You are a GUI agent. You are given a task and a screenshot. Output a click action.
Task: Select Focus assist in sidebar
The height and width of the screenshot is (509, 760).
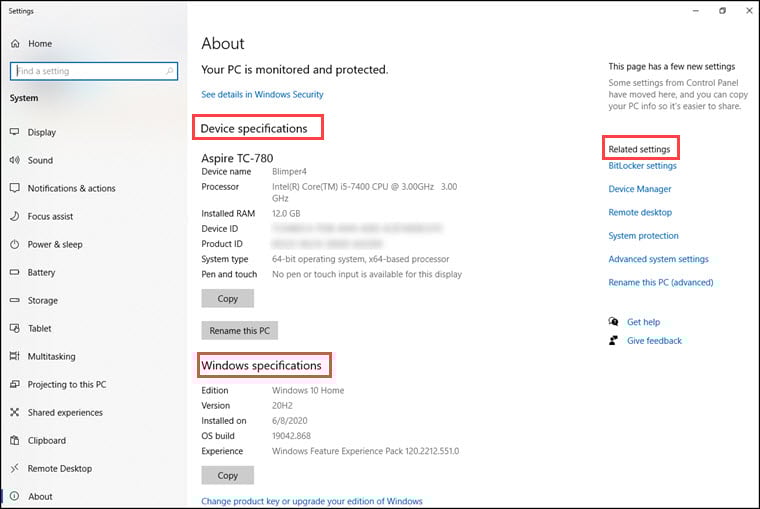pos(50,216)
